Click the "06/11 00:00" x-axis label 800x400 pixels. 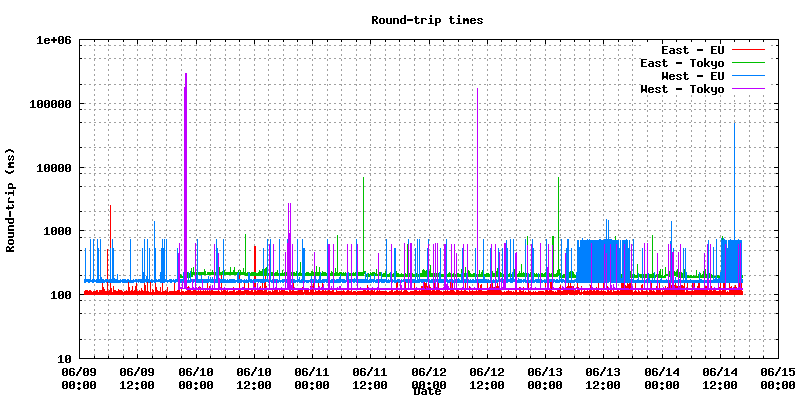312,379
